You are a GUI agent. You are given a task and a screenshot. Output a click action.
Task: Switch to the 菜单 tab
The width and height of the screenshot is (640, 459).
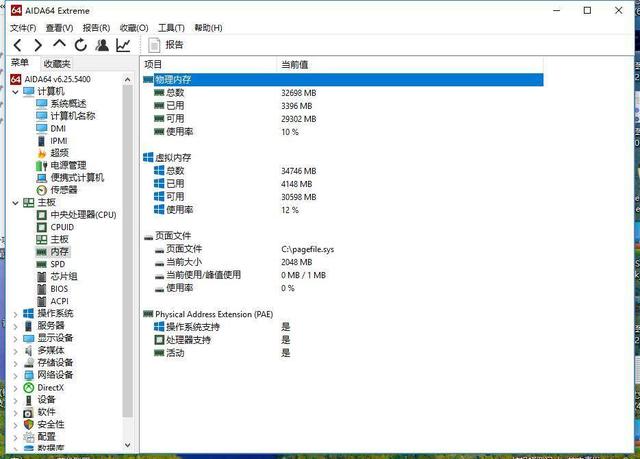click(20, 63)
